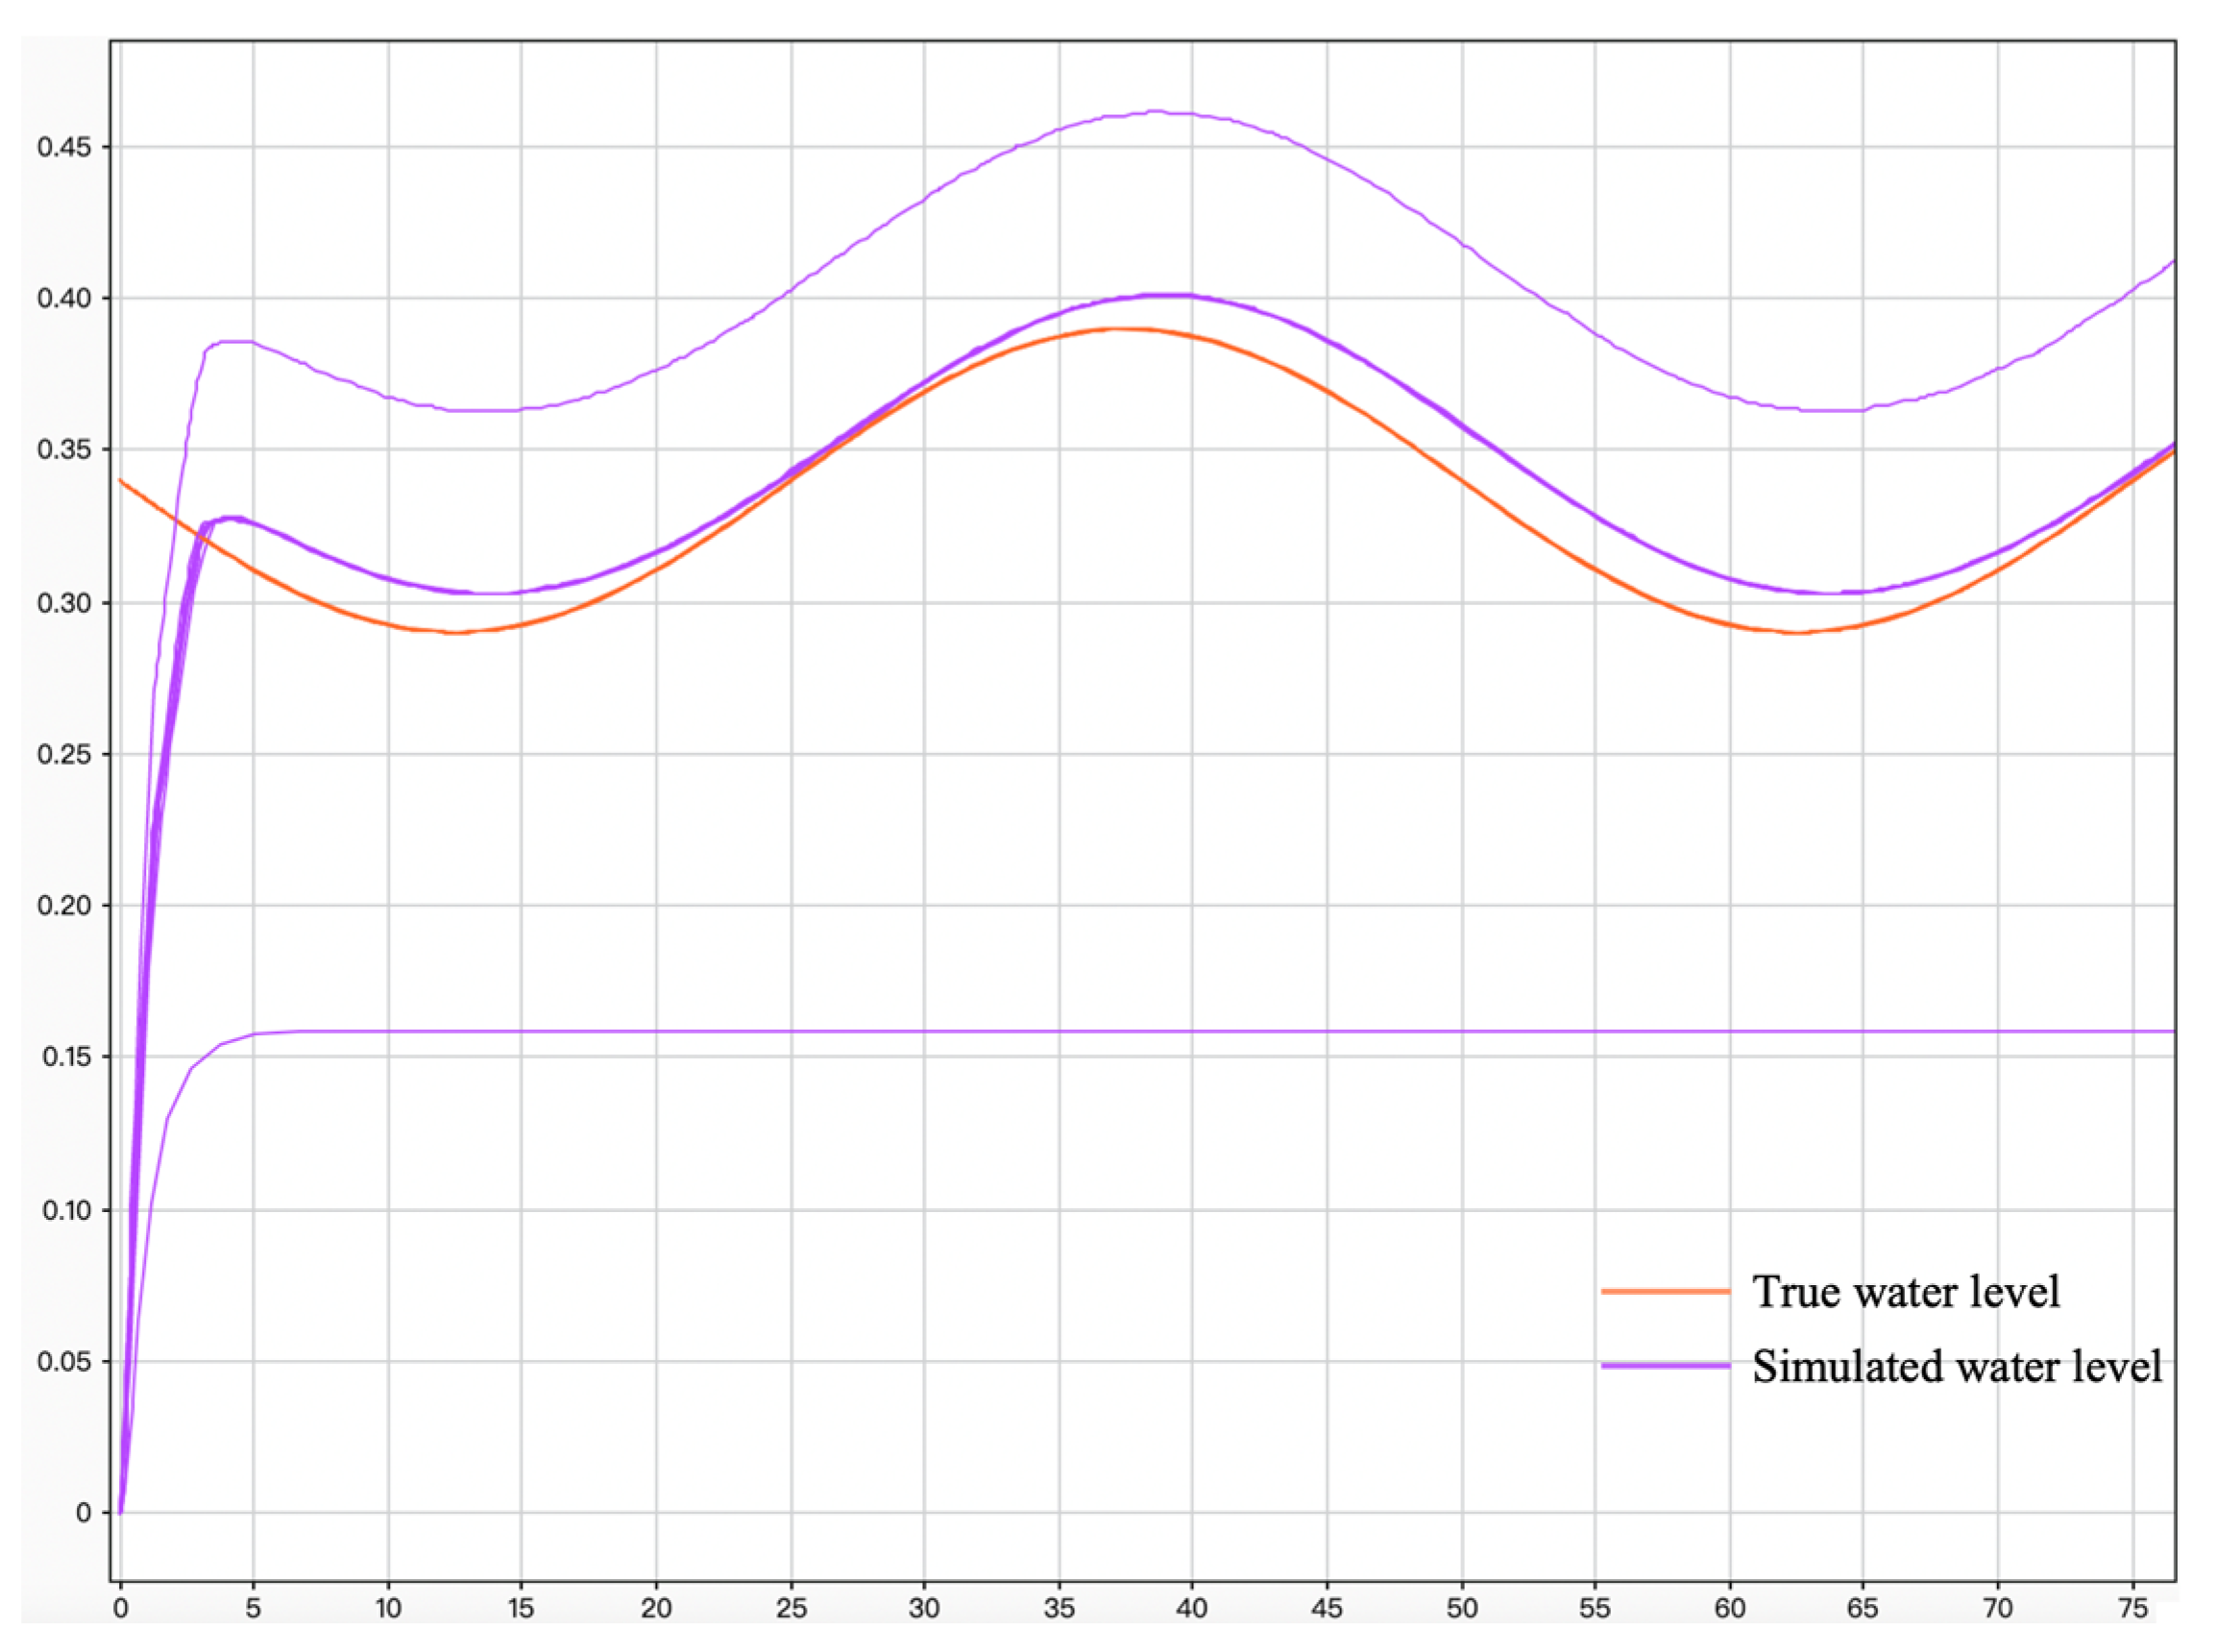Click the 65 x-axis tick label
Image resolution: width=2218 pixels, height=1652 pixels.
tap(1863, 1609)
